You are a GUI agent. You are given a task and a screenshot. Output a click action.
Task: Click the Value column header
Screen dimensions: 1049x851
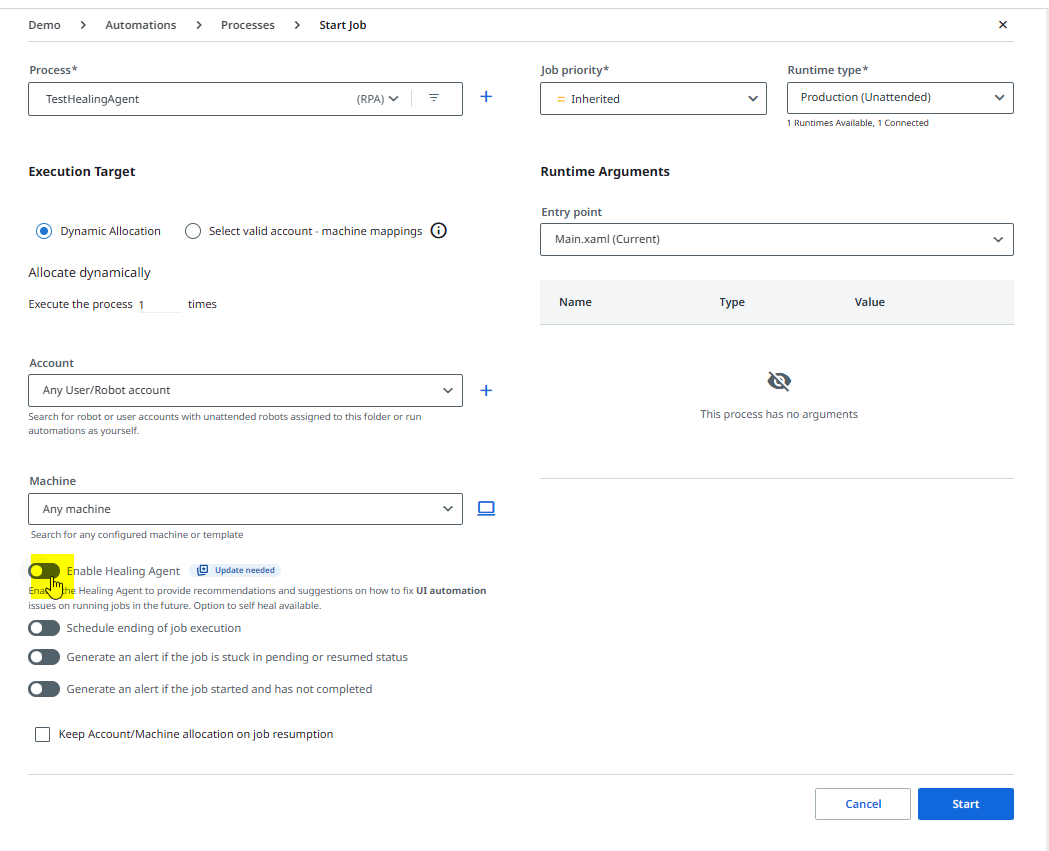869,302
